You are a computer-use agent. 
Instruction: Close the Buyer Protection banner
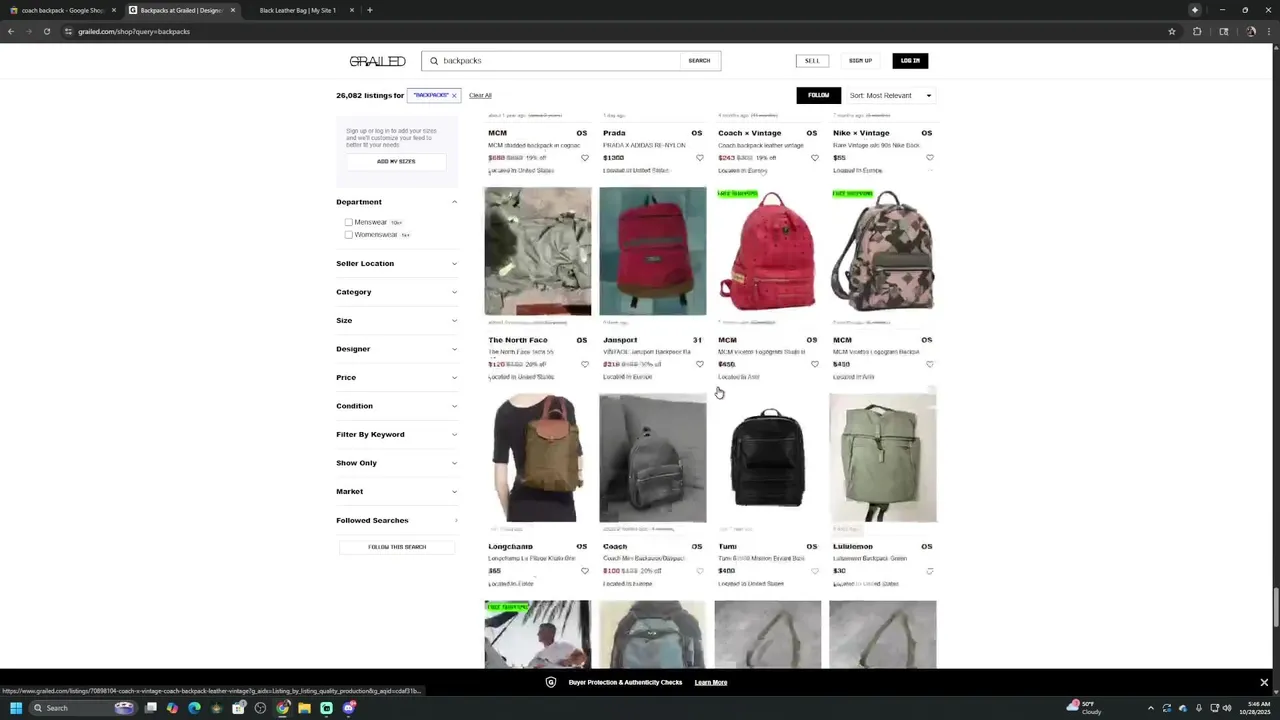coord(1264,682)
